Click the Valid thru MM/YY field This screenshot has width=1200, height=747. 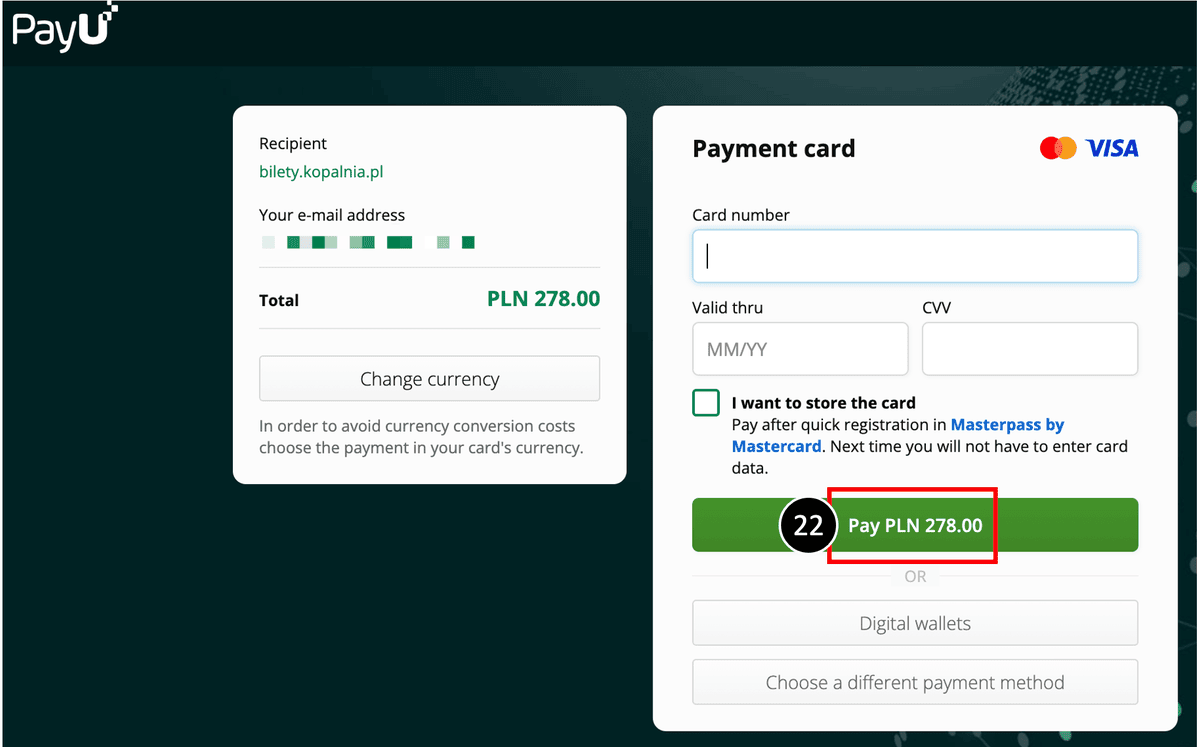point(800,349)
